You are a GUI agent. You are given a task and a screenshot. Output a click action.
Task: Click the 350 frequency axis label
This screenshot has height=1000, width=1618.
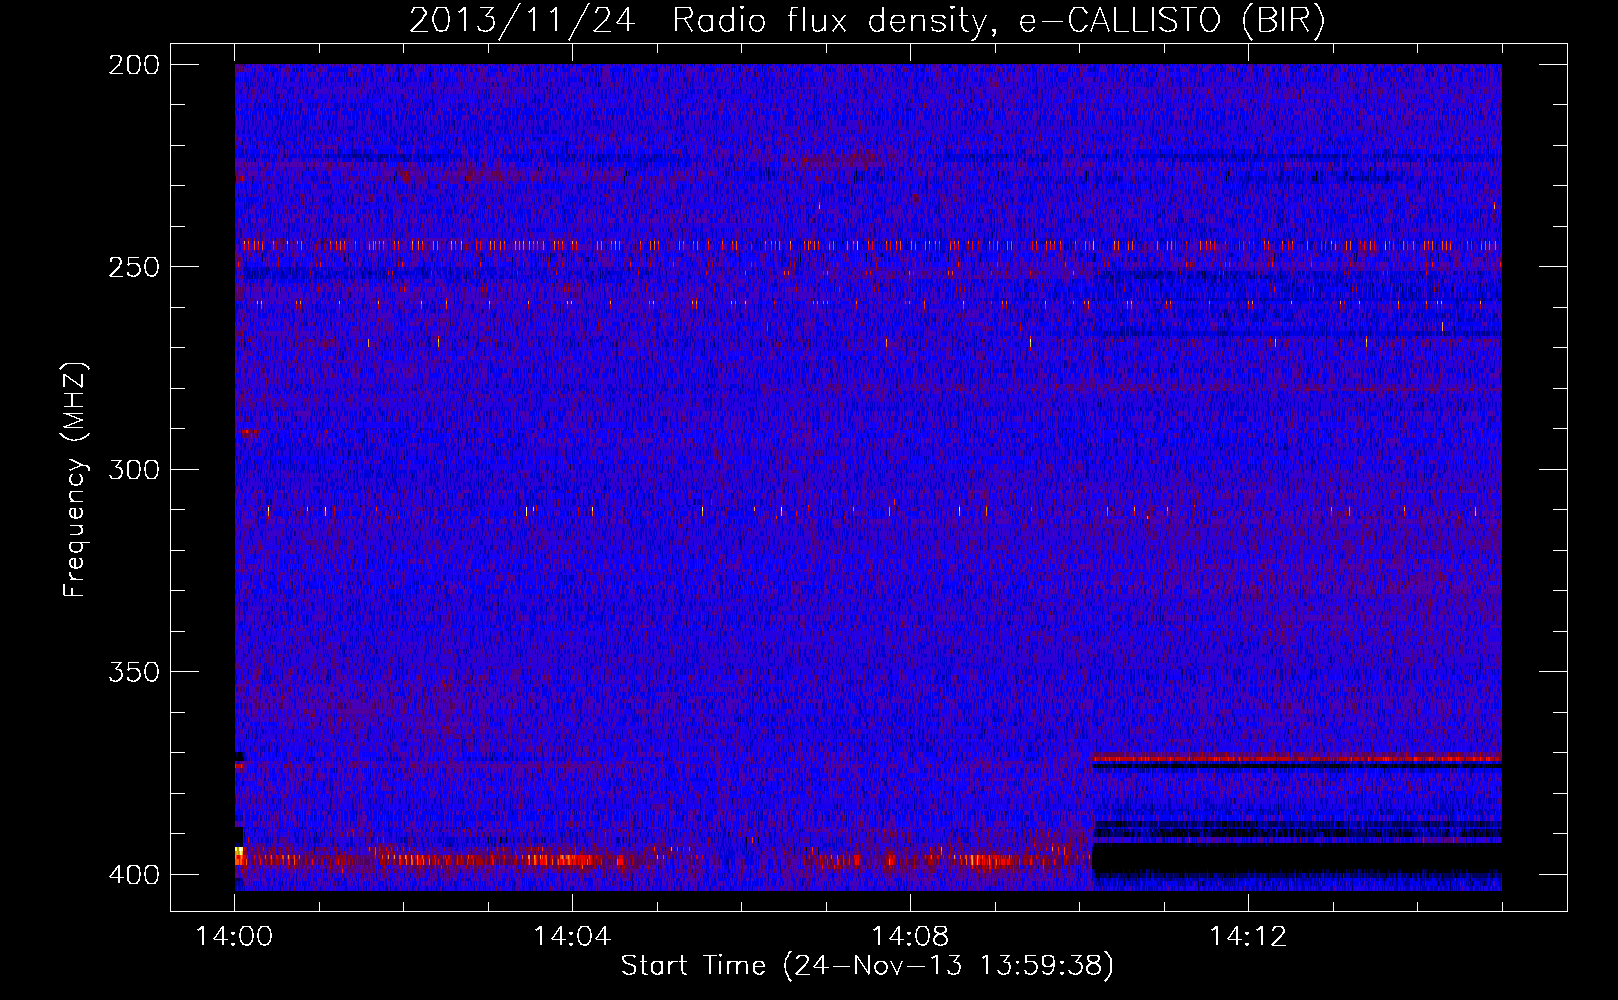pyautogui.click(x=134, y=671)
